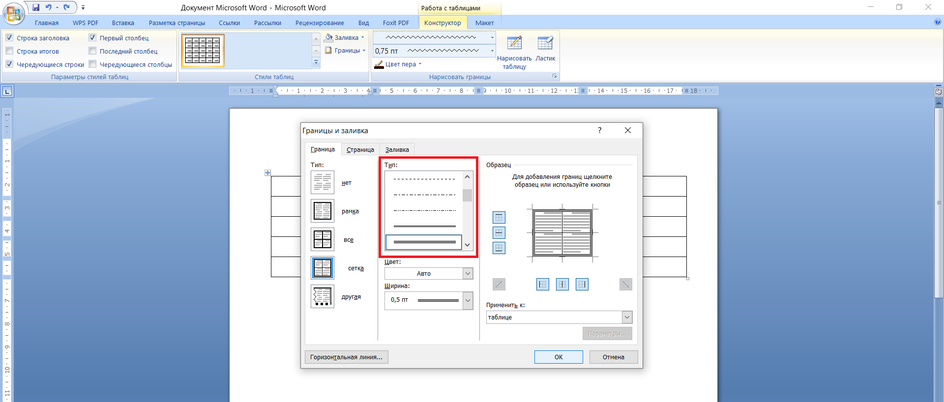Choose the selected thick solid line style
The image size is (944, 402).
coord(424,242)
